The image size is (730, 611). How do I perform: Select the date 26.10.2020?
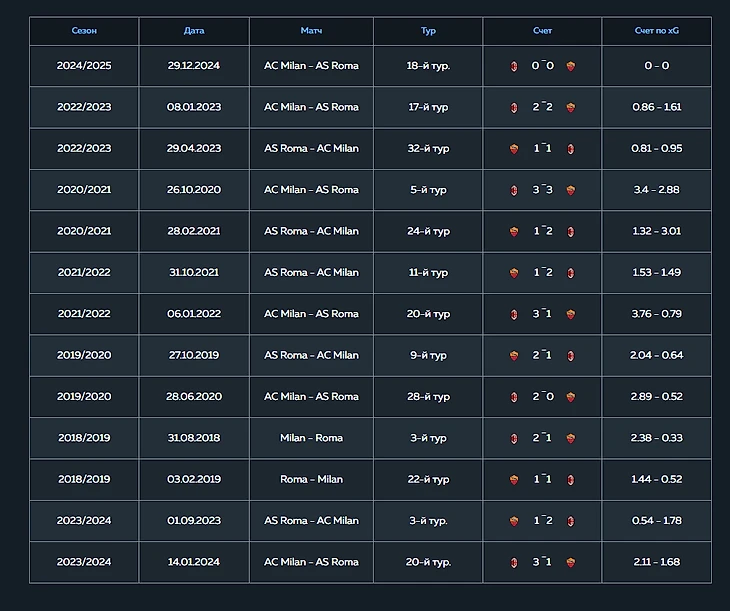(x=194, y=190)
